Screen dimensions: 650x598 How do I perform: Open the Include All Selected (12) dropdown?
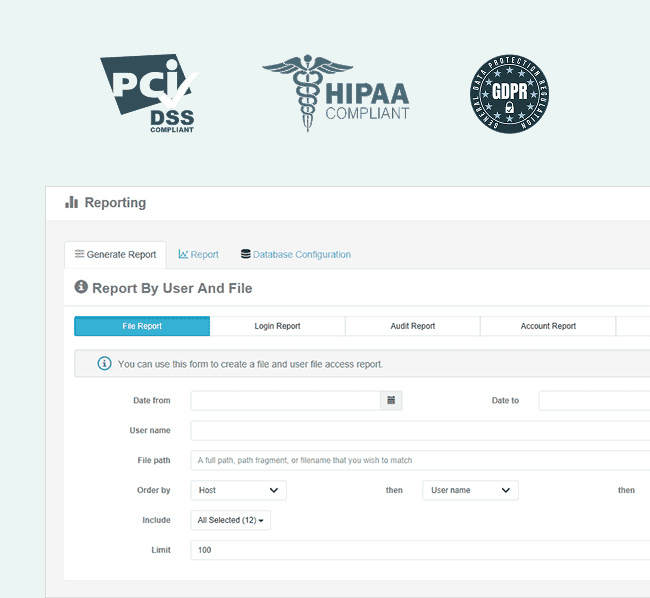pos(230,520)
